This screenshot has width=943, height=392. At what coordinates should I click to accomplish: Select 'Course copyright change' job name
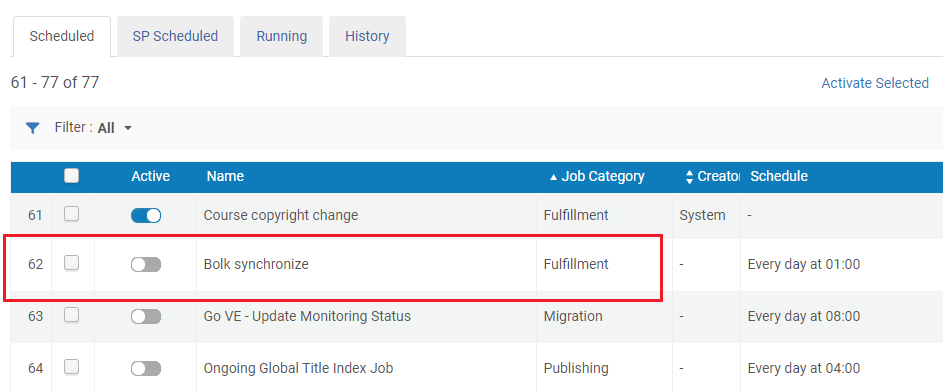(281, 215)
